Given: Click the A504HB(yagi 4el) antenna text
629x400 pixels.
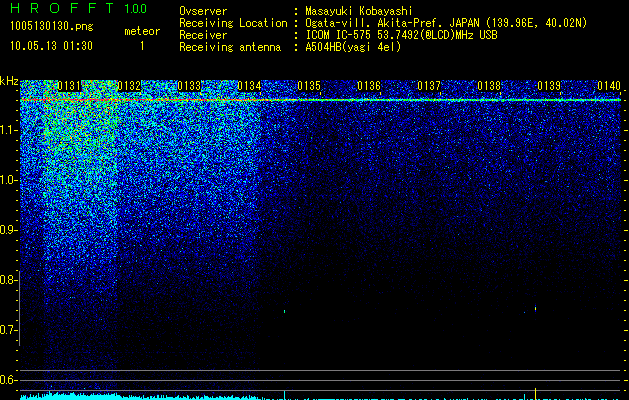Looking at the screenshot, I should point(353,47).
